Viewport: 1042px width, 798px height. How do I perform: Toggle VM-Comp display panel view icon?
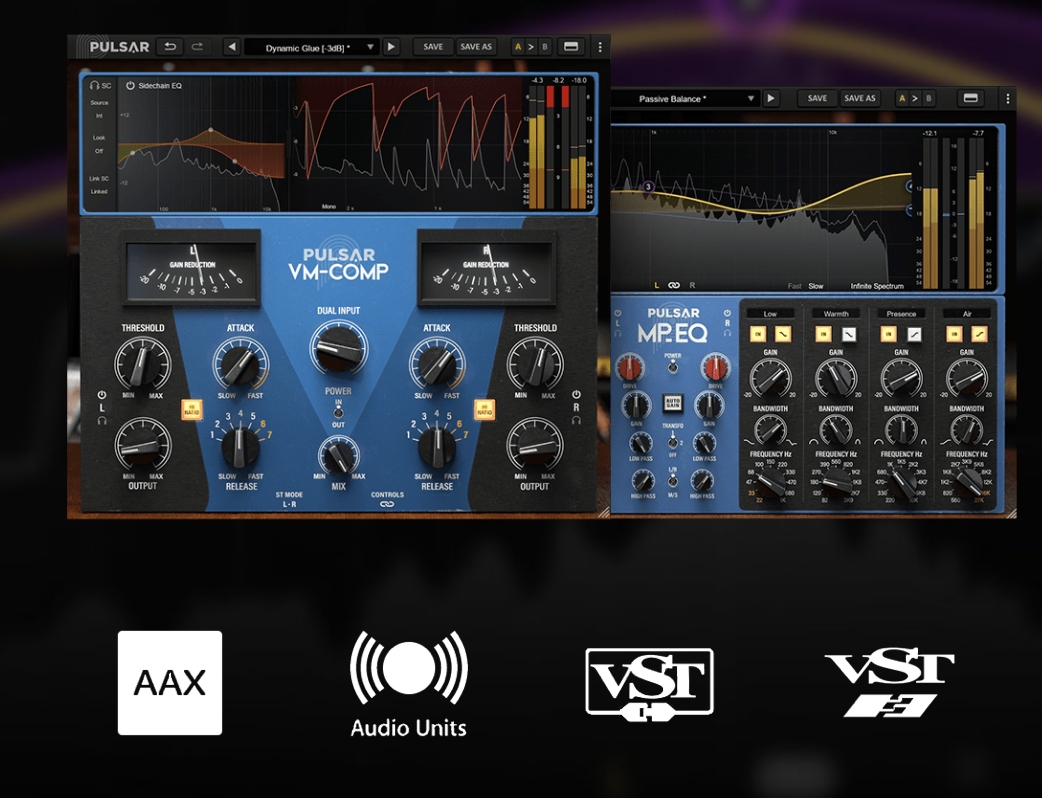pos(571,47)
